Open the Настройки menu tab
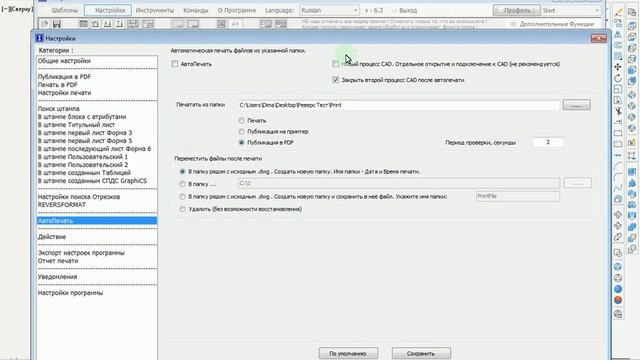Screen dimensions: 640x360 [x=109, y=10]
